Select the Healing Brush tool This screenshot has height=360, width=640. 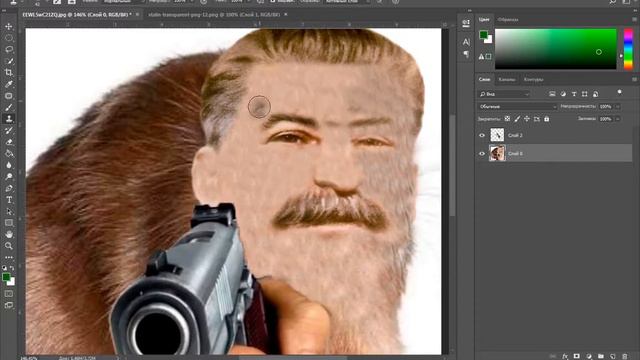[x=9, y=96]
